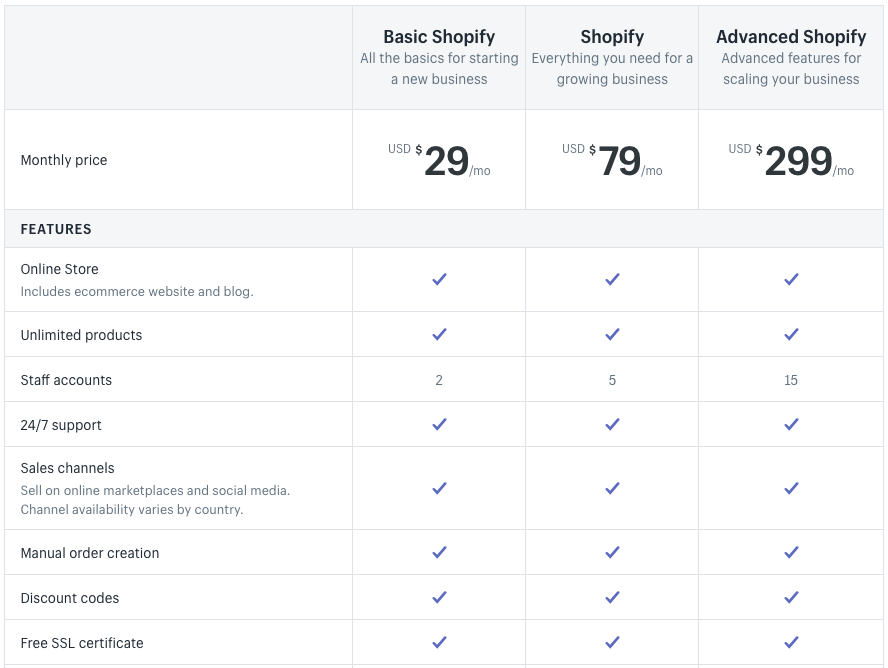Image resolution: width=888 pixels, height=668 pixels.
Task: Click the "24/7 support" feature label
Action: click(x=61, y=425)
